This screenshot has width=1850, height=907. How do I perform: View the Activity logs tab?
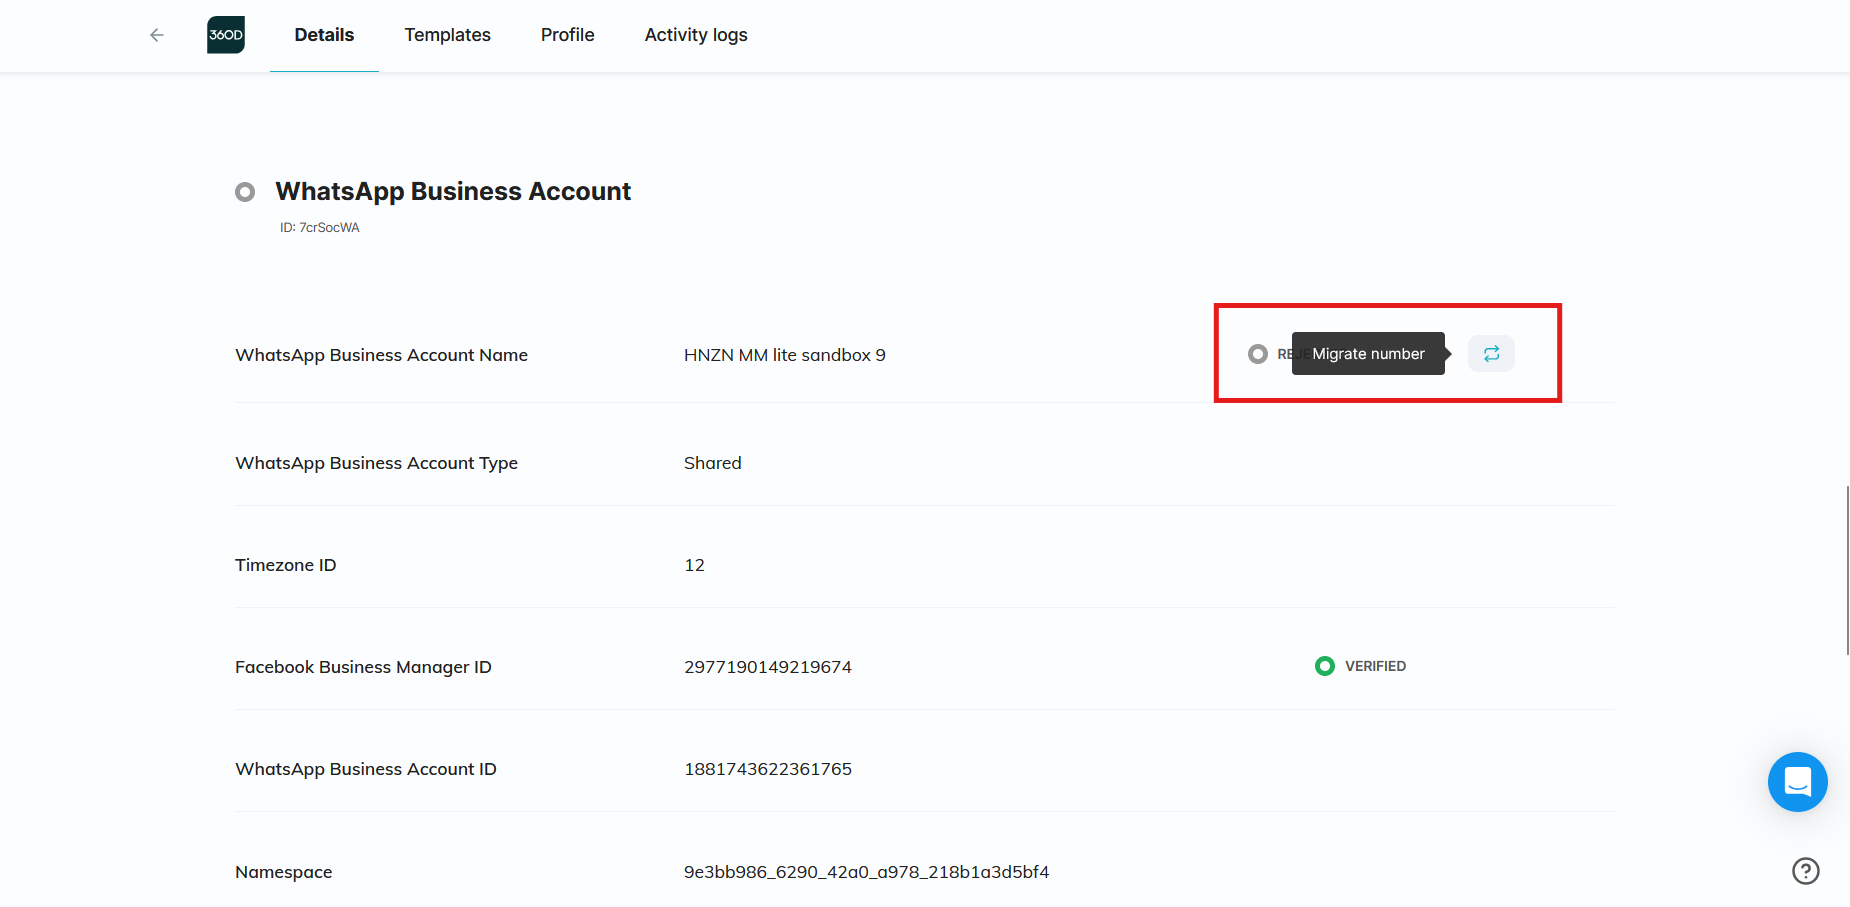(x=696, y=35)
